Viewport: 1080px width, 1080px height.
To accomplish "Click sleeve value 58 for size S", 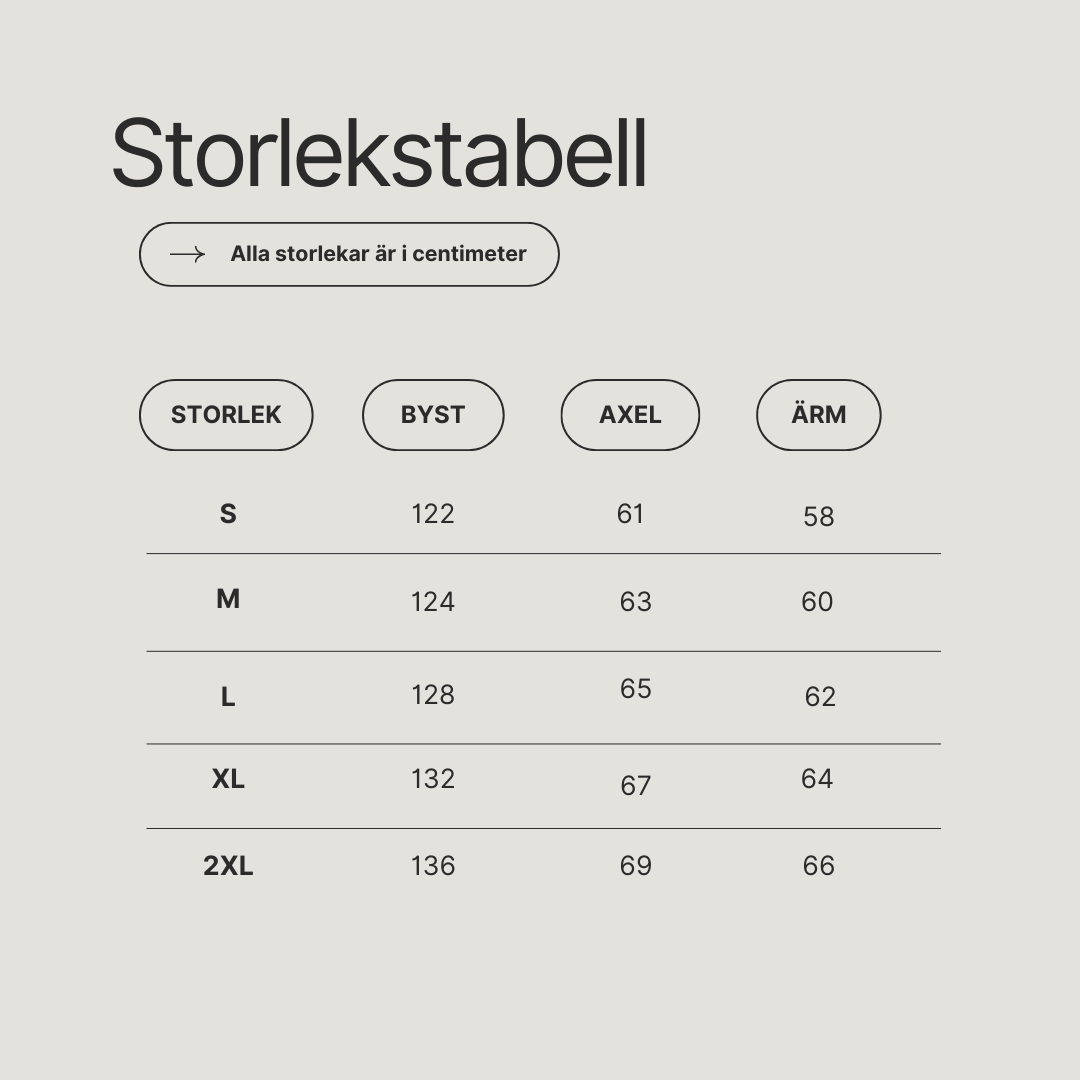I will click(819, 517).
